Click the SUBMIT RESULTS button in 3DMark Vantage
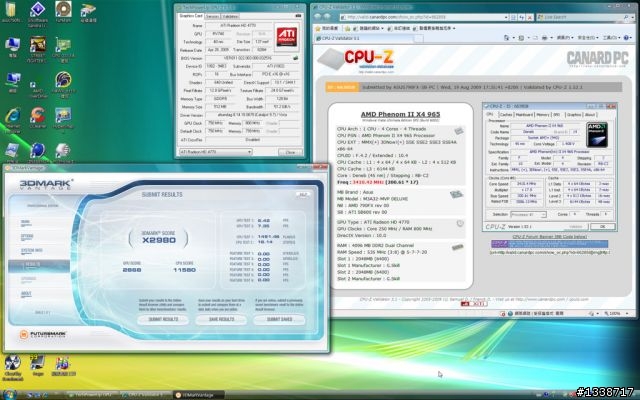Screen dimensions: 640x400 [x=163, y=320]
